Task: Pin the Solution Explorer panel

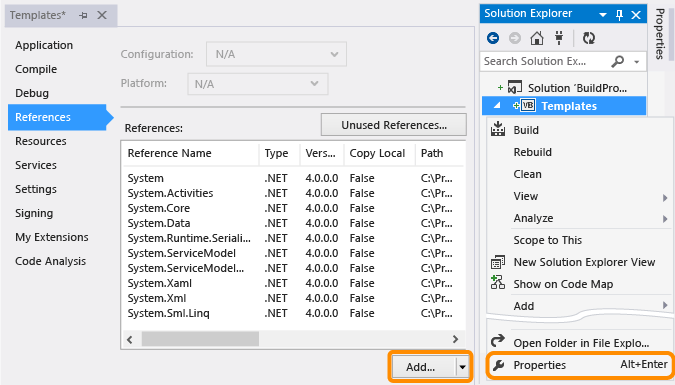Action: coord(619,15)
